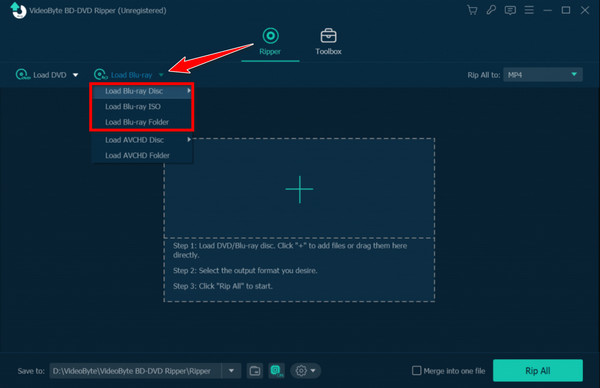Click the Toolbox briefcase icon
Image resolution: width=600 pixels, height=388 pixels.
coord(328,36)
